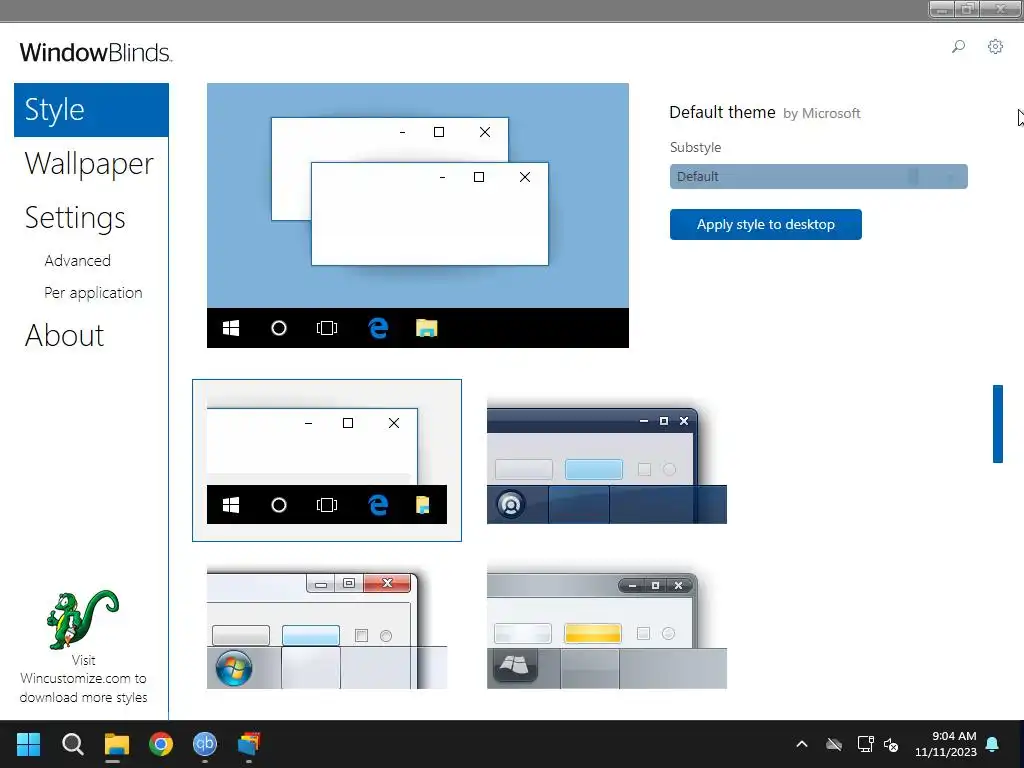1024x768 pixels.
Task: Switch to WindowBlinds taskbar icon
Action: pyautogui.click(x=249, y=744)
